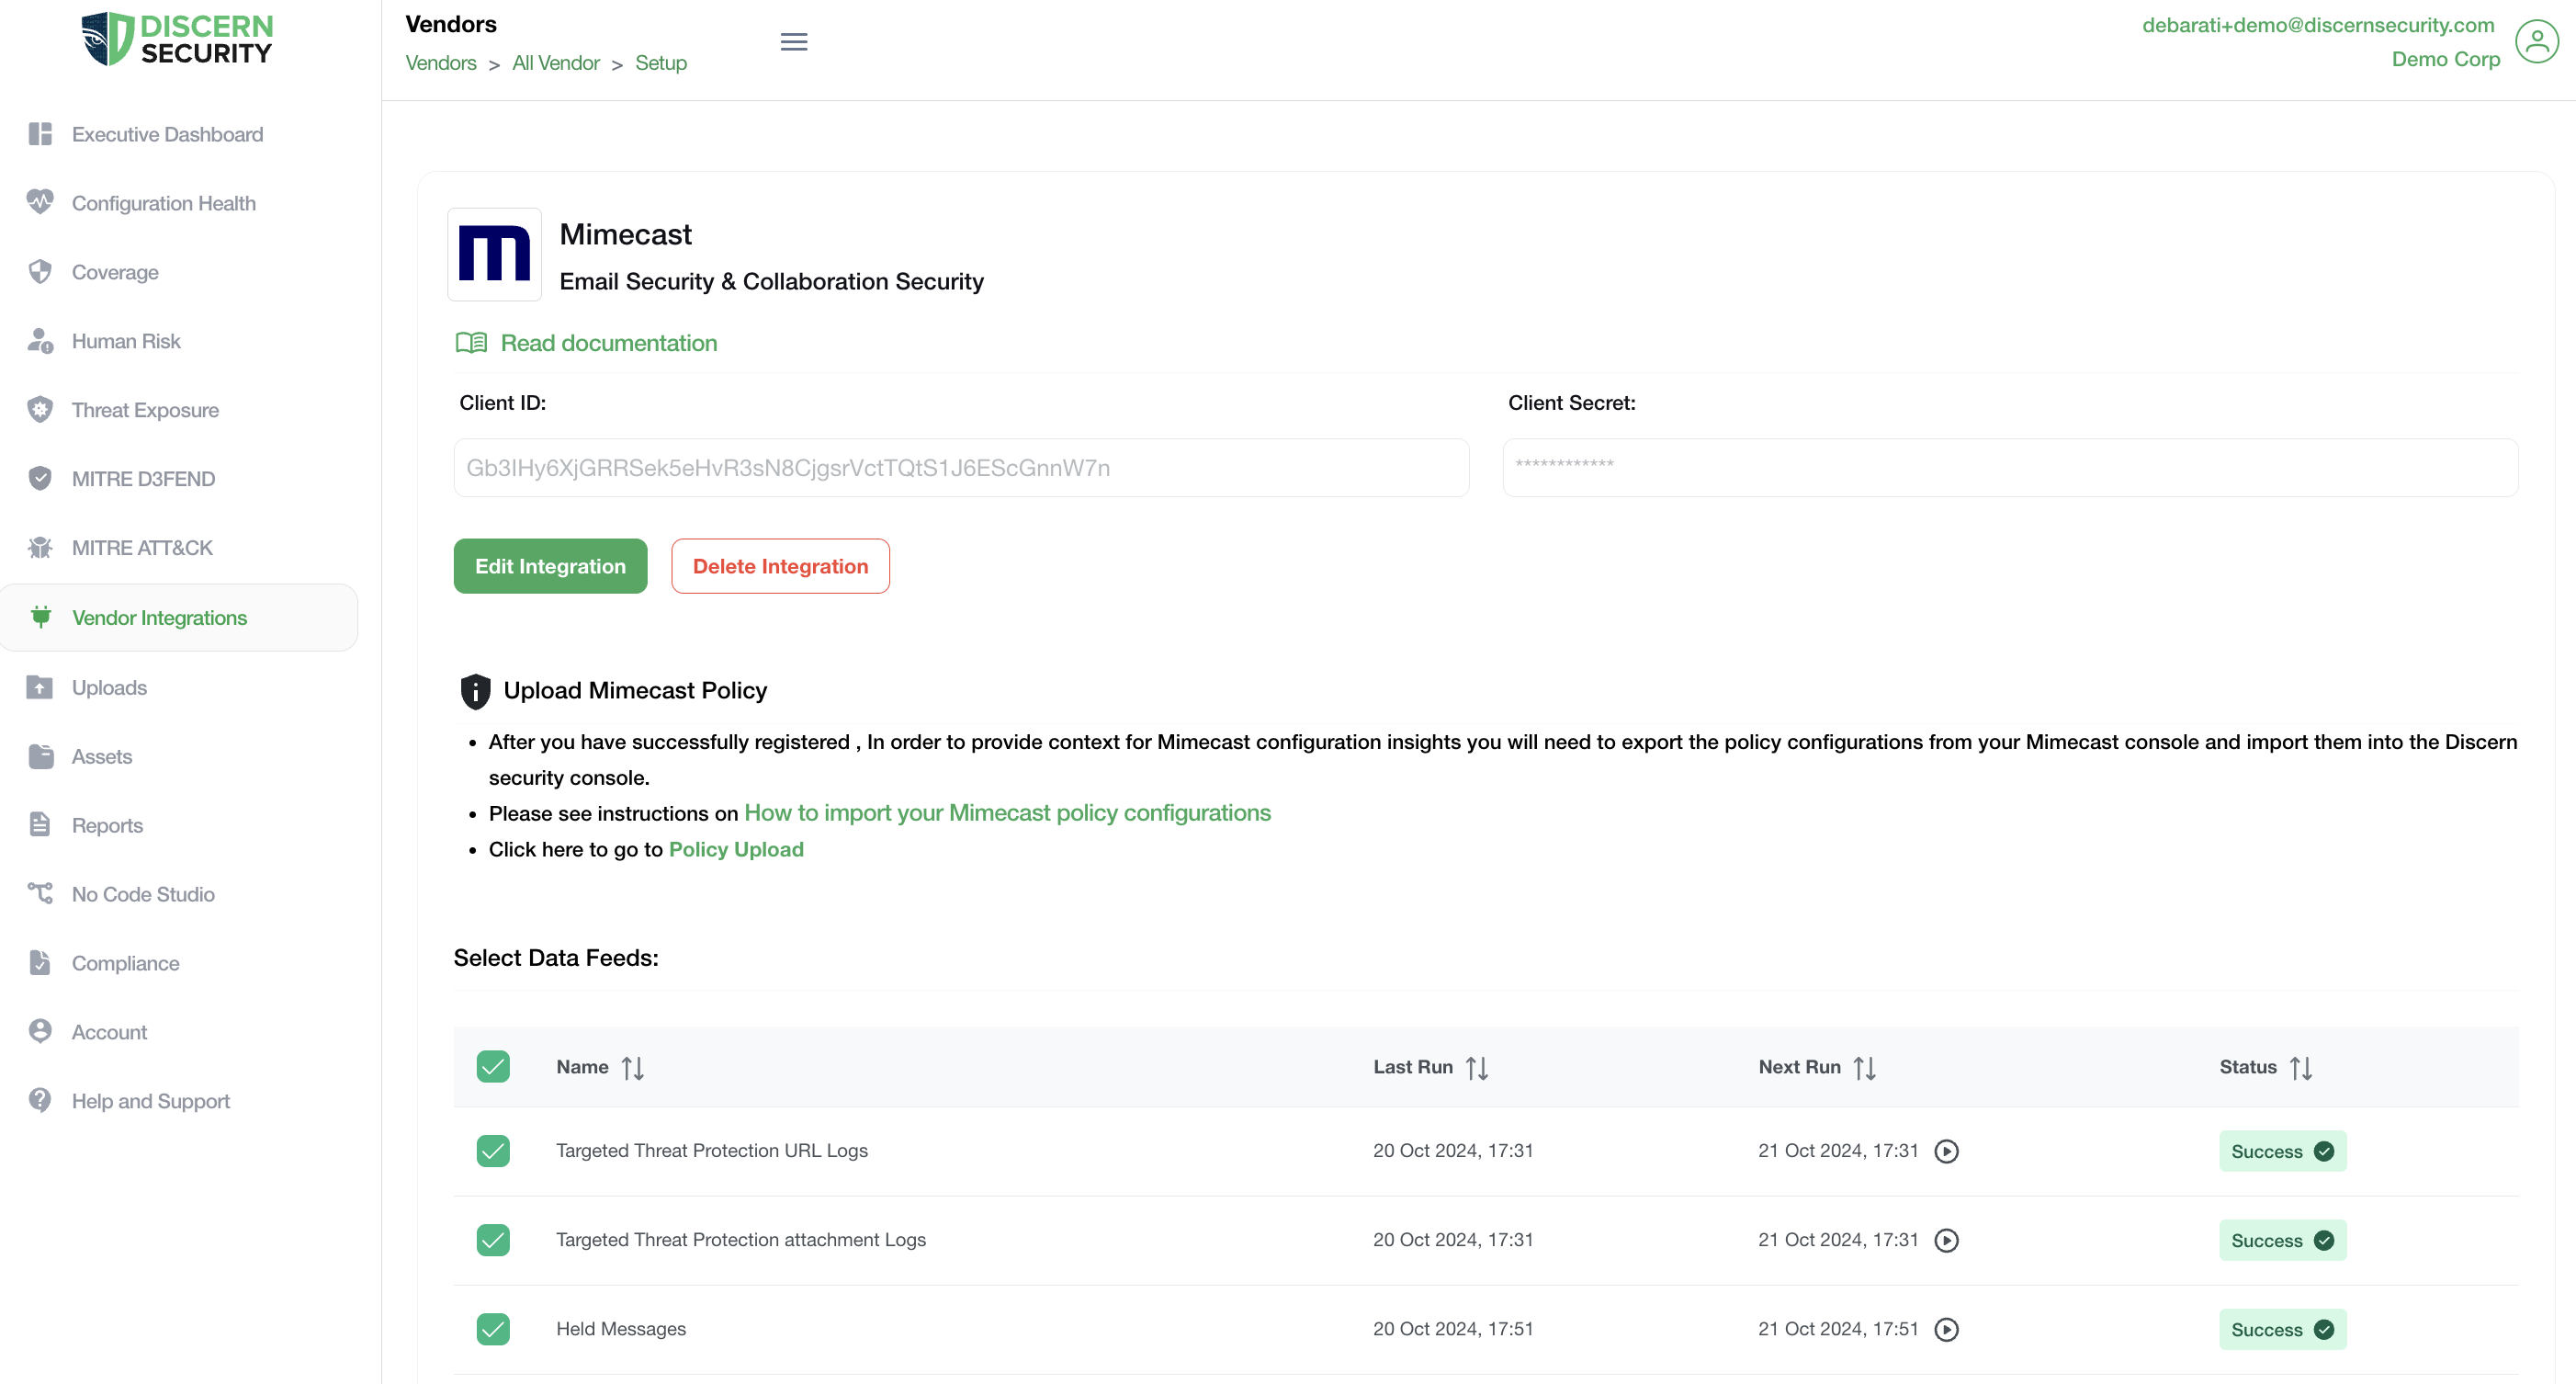Click Success status for URL Logs row

click(x=2282, y=1151)
